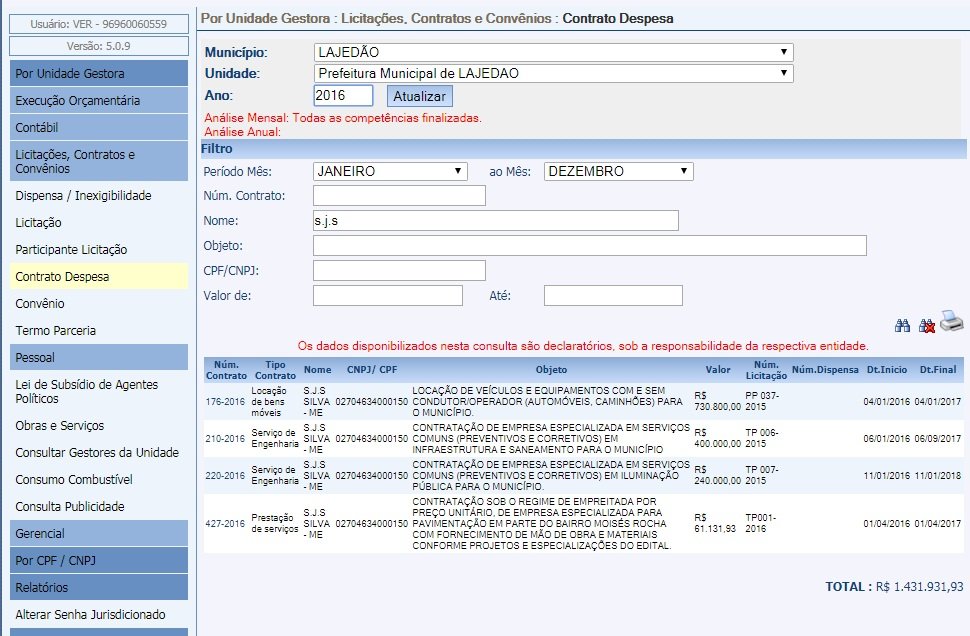
Task: Click the binoculars search icon
Action: pyautogui.click(x=901, y=325)
